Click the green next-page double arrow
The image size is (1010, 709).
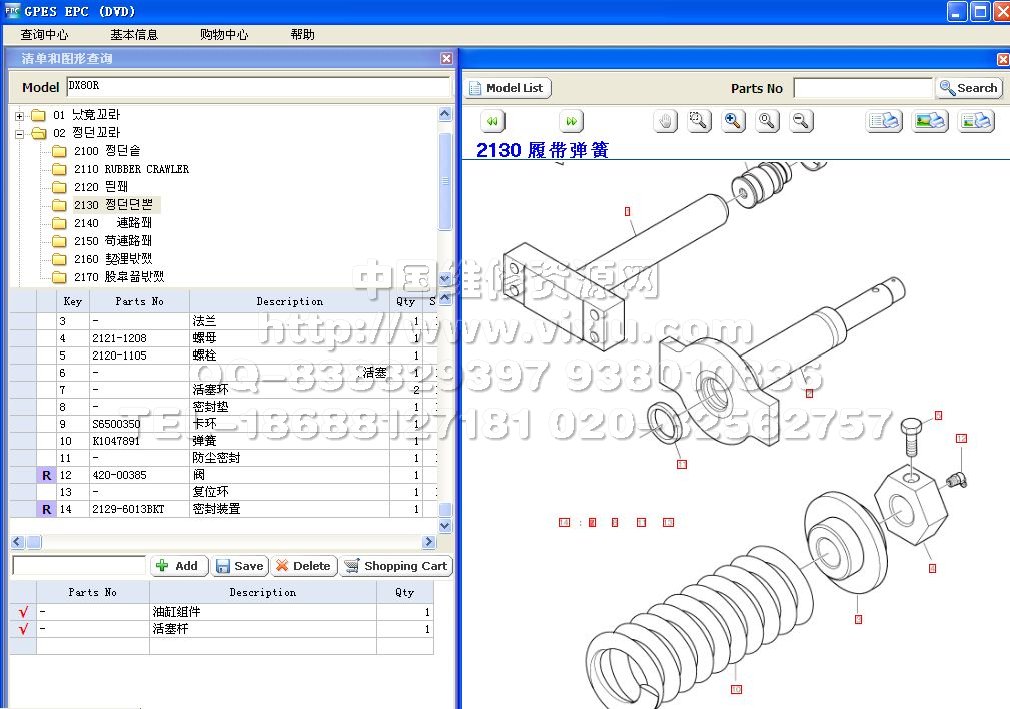coord(571,121)
